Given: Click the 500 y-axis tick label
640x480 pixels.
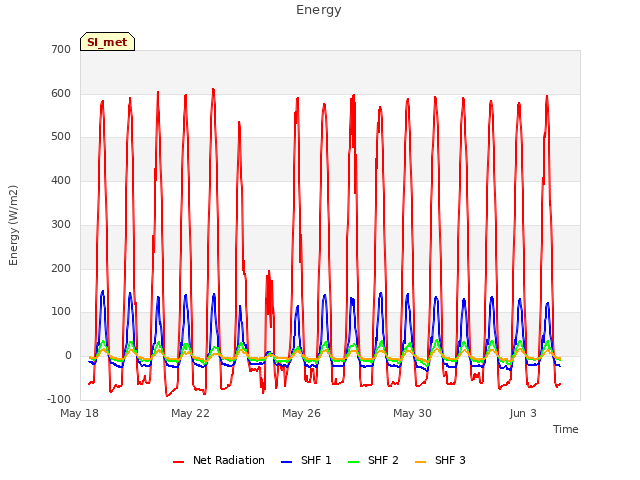Looking at the screenshot, I should pos(61,137).
